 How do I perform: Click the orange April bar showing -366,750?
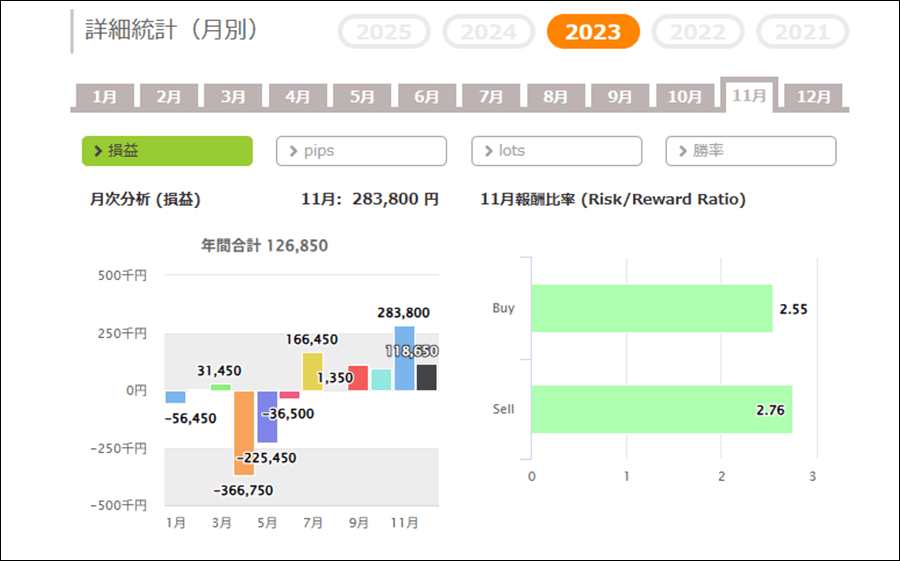244,432
